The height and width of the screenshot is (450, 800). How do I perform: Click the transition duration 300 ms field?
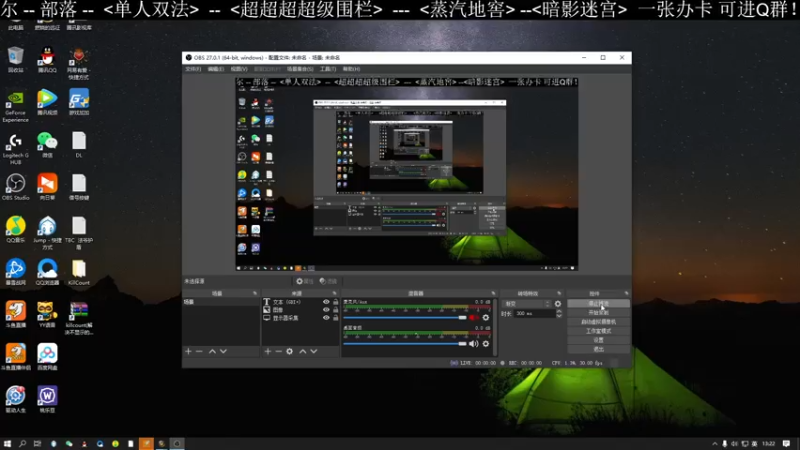(x=534, y=313)
